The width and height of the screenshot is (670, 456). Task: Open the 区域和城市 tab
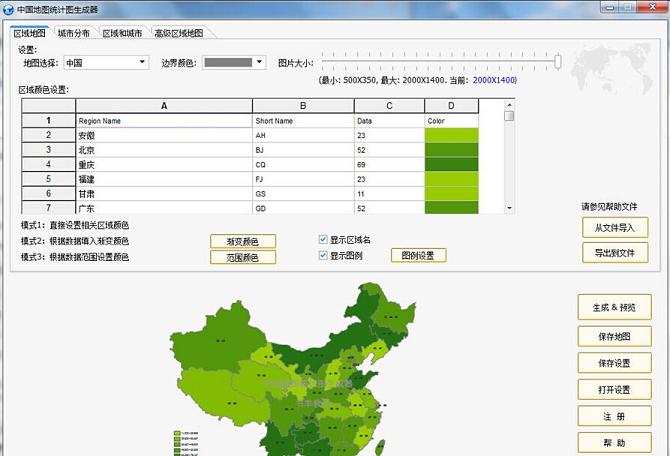point(122,33)
